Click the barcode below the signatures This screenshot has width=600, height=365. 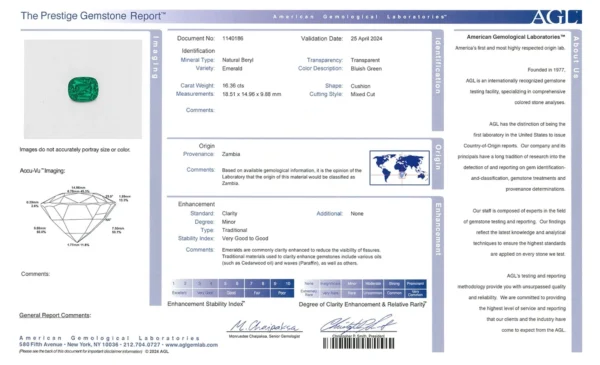click(x=359, y=343)
